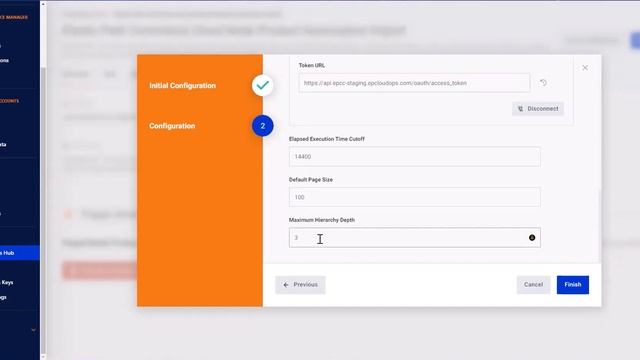The width and height of the screenshot is (640, 360).
Task: Select the Configuration step number 2 circle
Action: (x=262, y=126)
